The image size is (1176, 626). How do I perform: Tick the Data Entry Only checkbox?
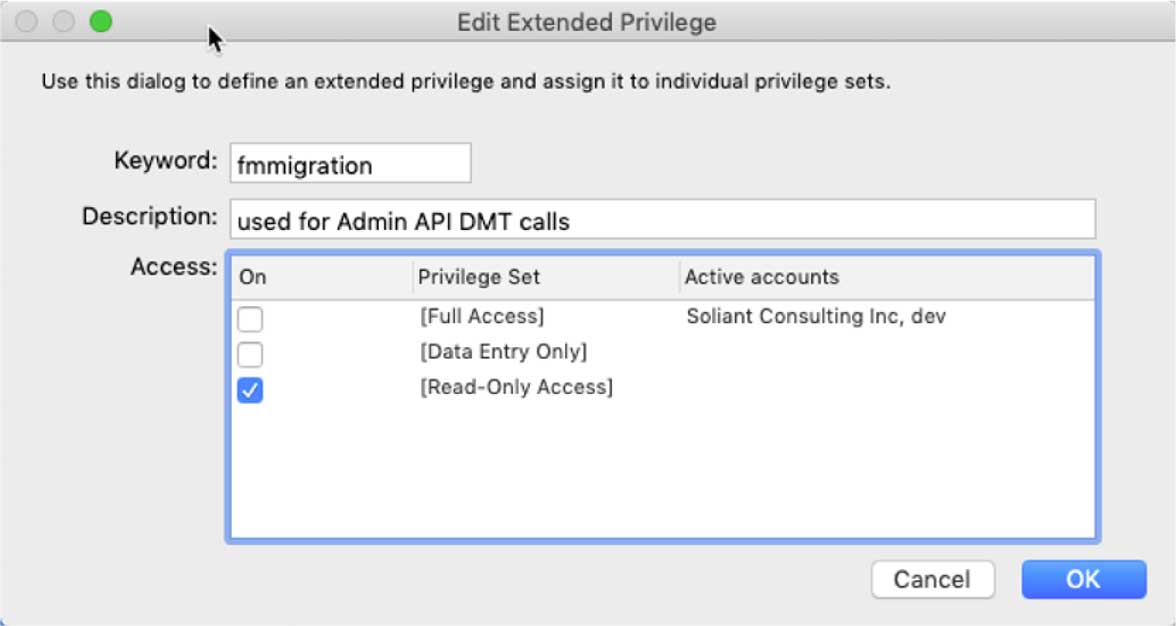pos(250,354)
